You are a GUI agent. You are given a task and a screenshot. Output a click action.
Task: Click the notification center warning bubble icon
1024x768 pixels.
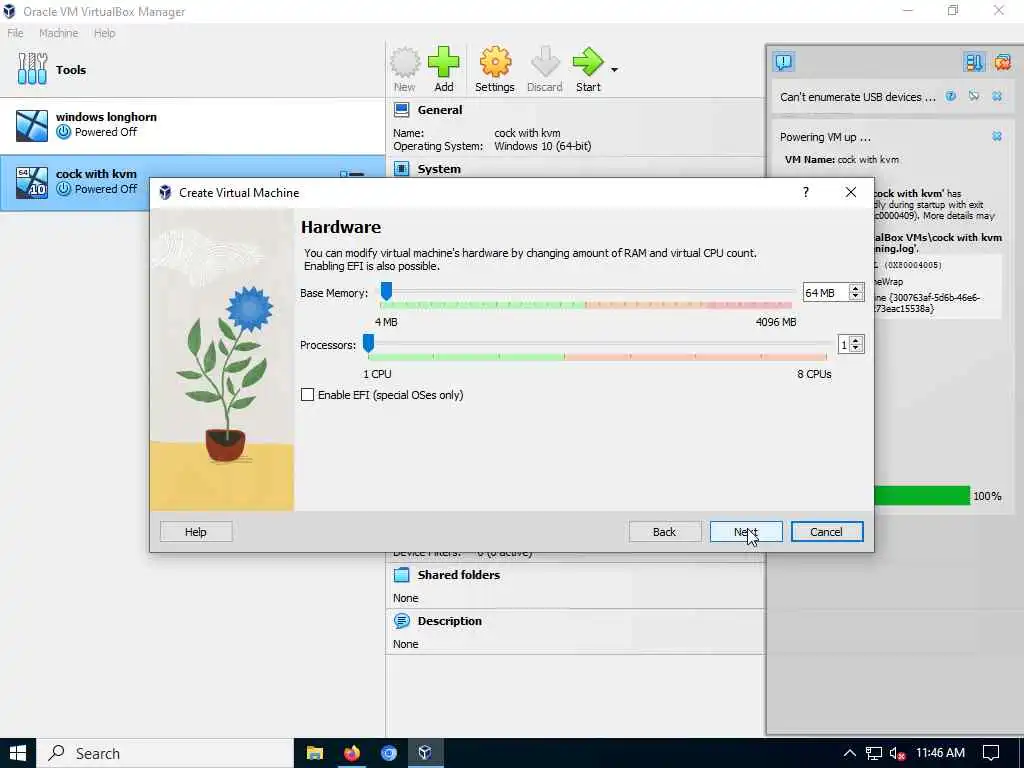tap(784, 62)
